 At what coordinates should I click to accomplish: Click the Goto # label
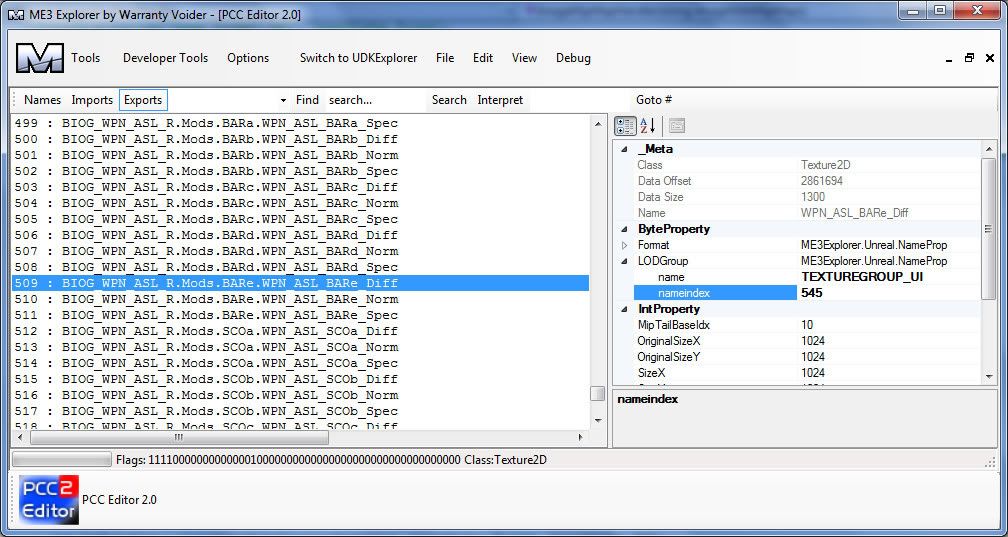click(x=654, y=100)
